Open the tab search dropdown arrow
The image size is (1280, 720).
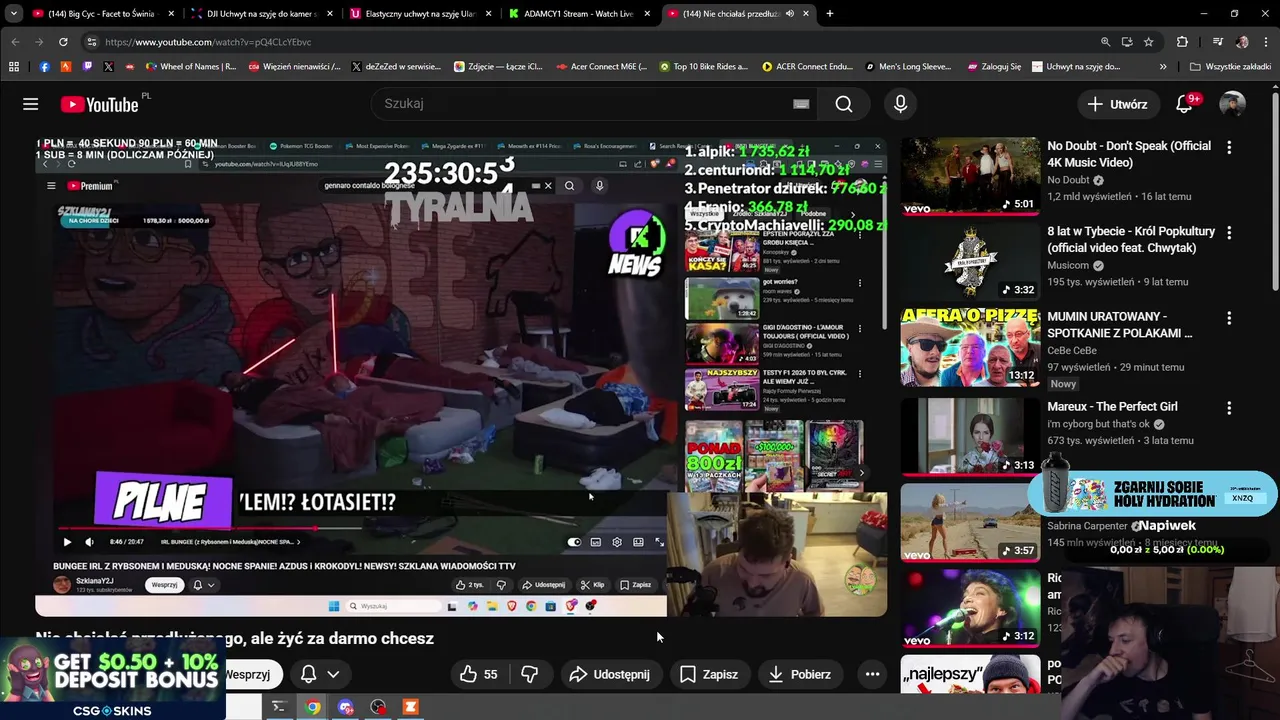[14, 14]
